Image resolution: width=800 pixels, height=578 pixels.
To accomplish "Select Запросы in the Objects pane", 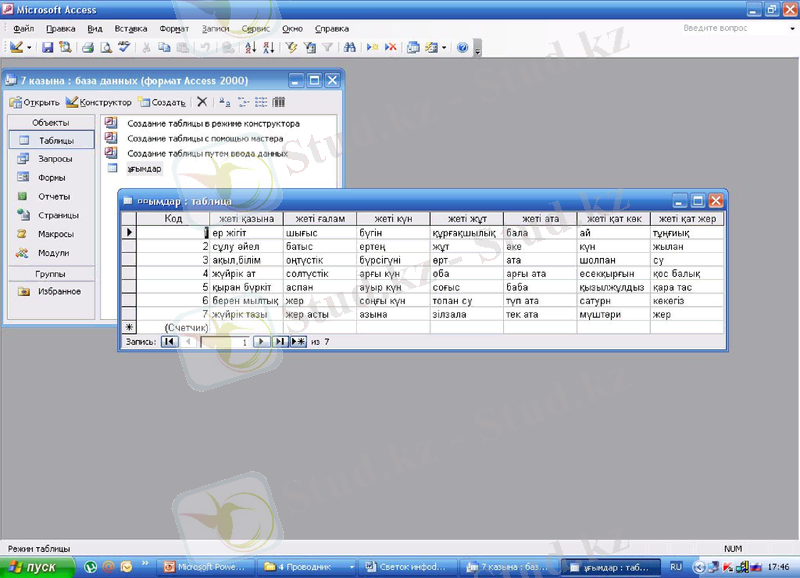I will pos(55,159).
